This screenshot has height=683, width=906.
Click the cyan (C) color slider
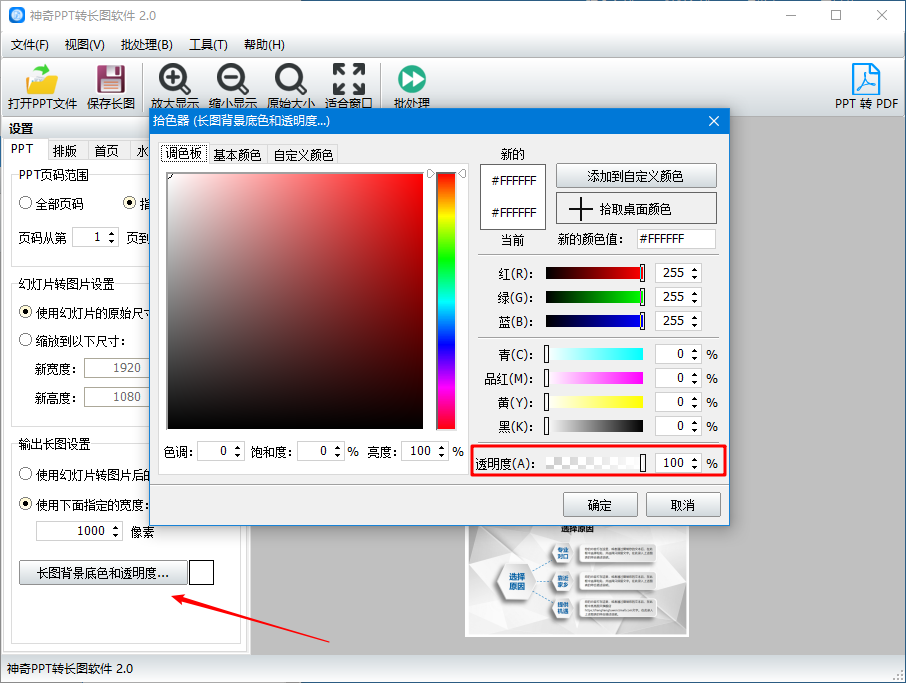[x=595, y=354]
